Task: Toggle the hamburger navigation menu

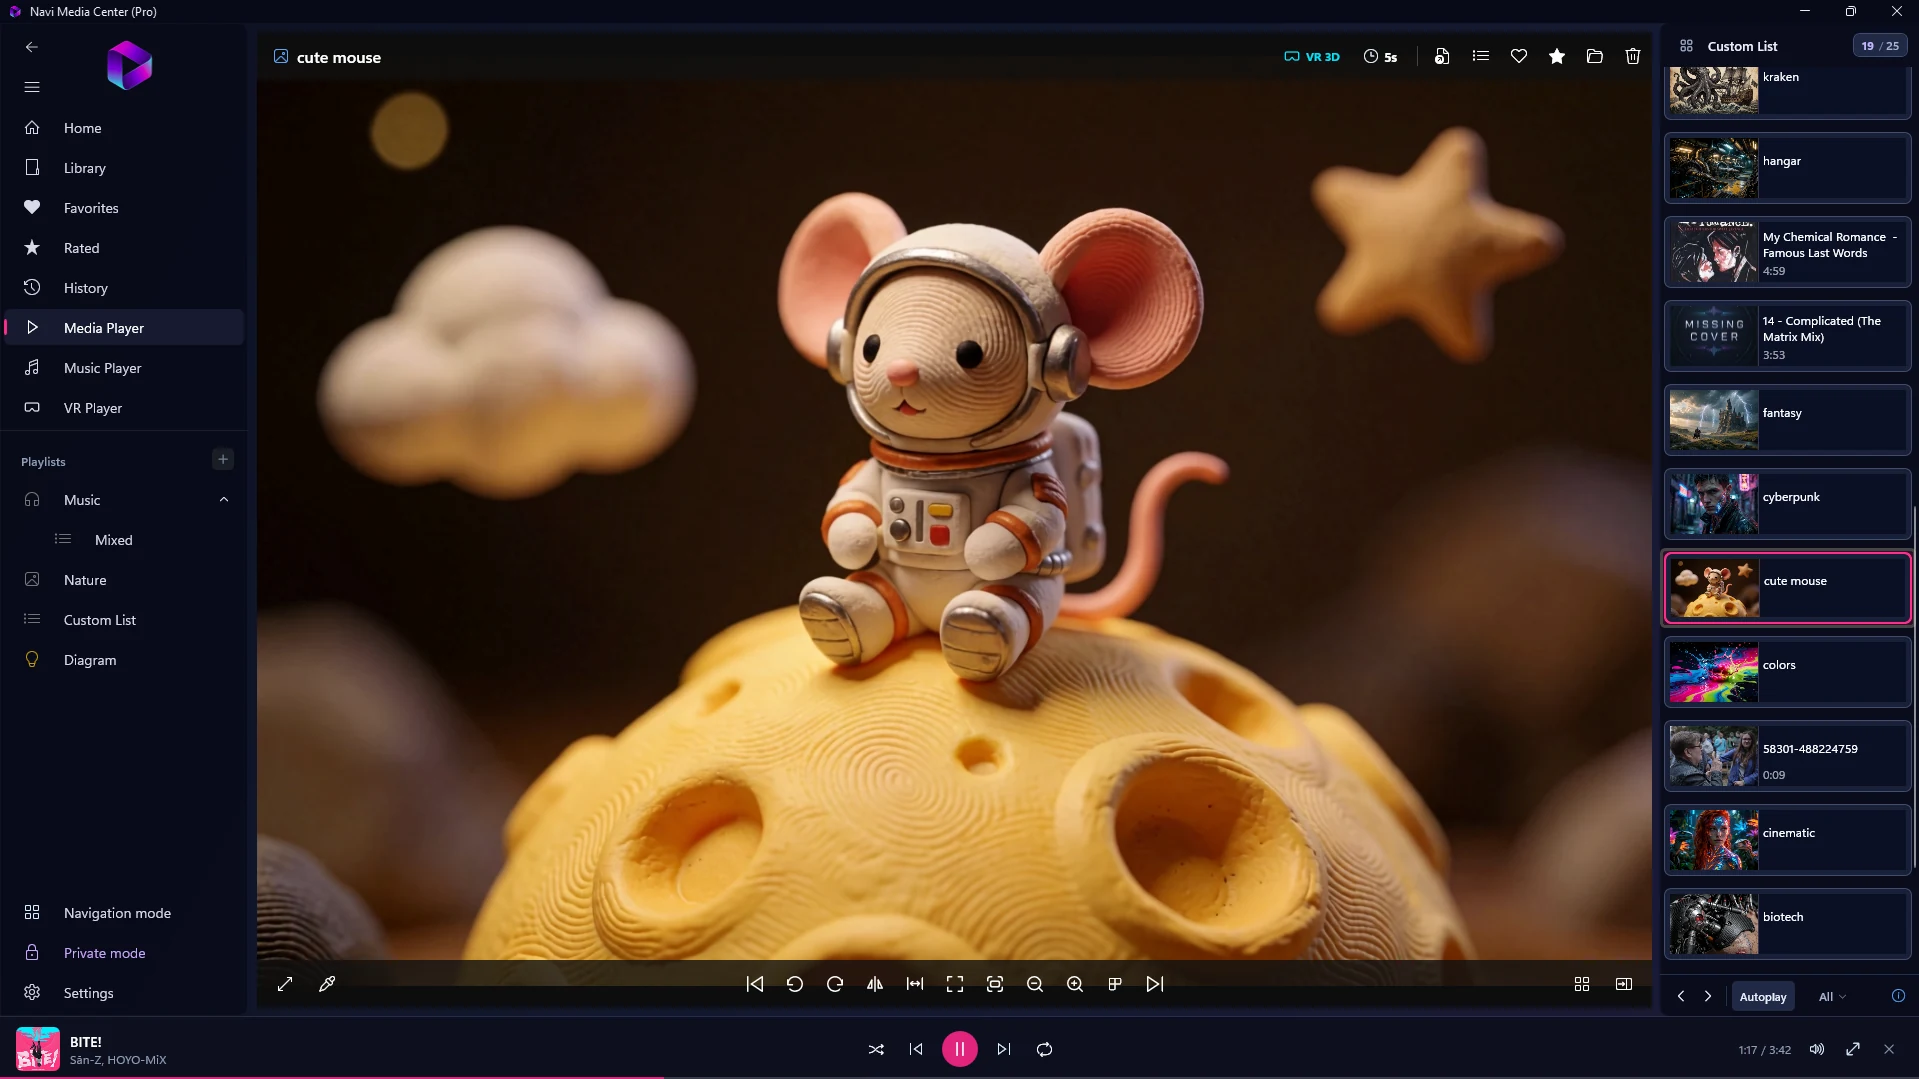Action: tap(32, 87)
